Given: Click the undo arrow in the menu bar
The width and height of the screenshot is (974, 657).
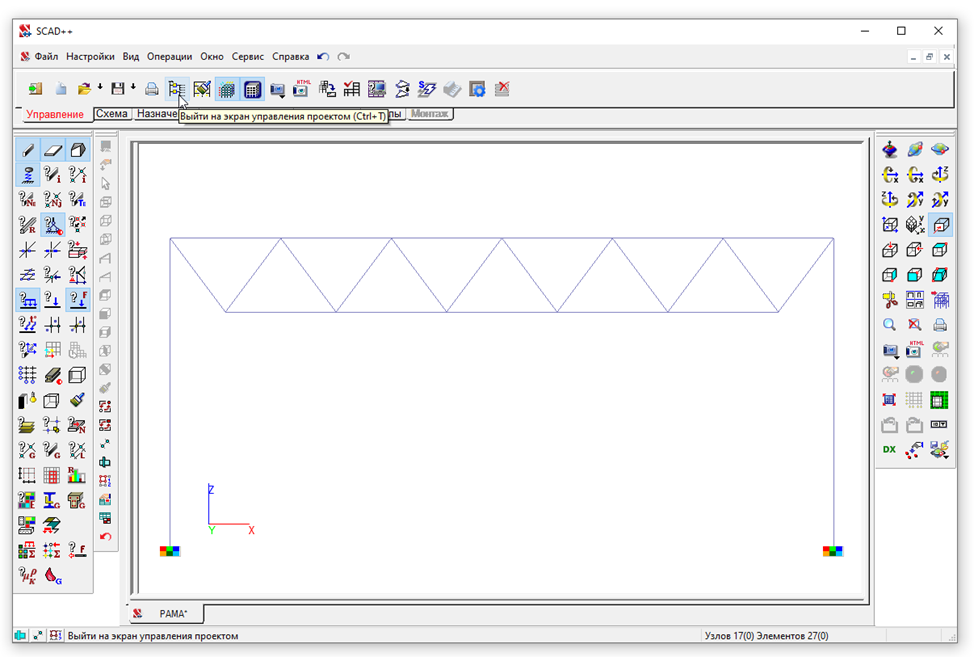Looking at the screenshot, I should point(323,57).
